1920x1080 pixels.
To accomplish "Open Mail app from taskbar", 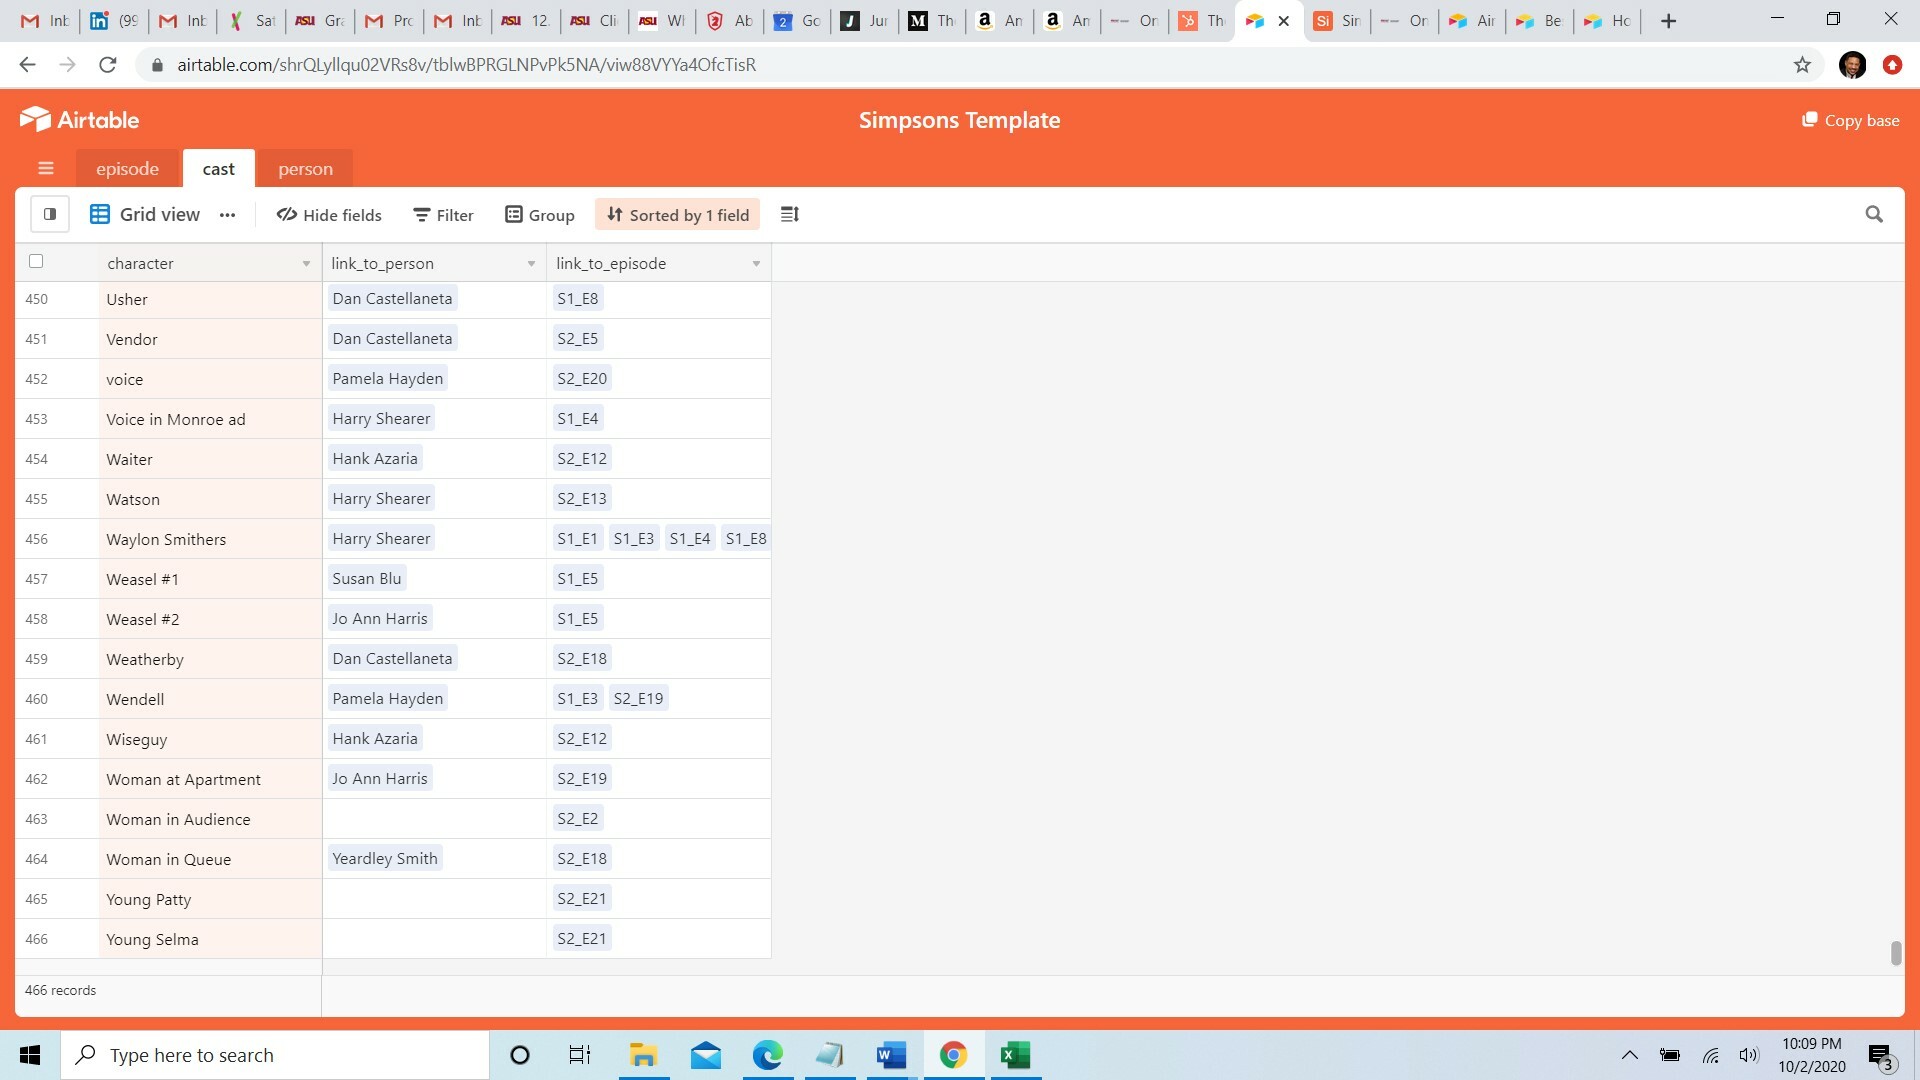I will pyautogui.click(x=705, y=1055).
